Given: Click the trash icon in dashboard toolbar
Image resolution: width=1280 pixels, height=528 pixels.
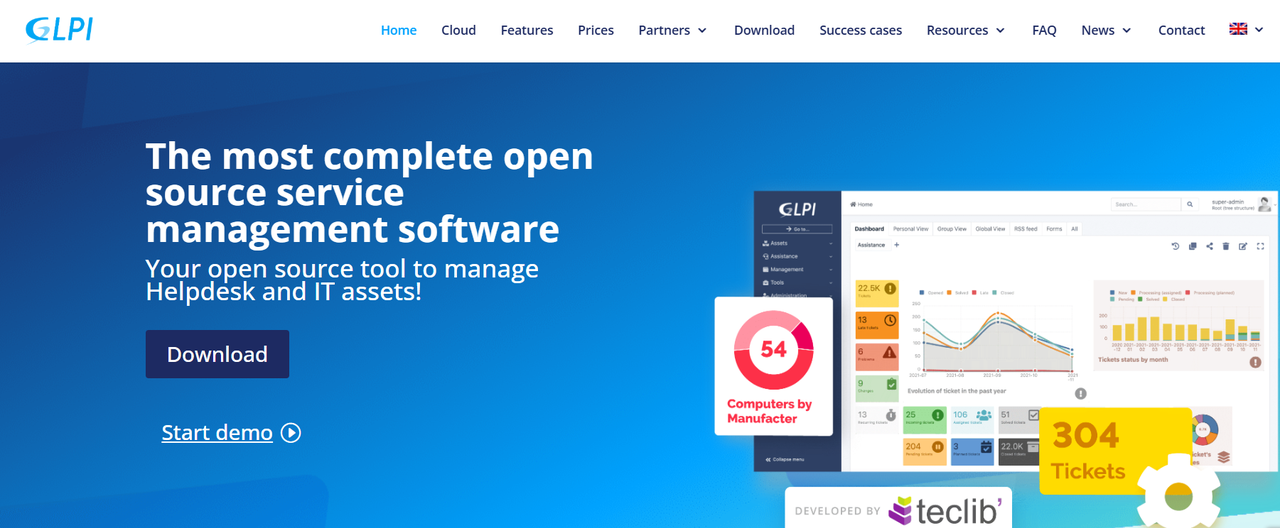Looking at the screenshot, I should [1226, 246].
